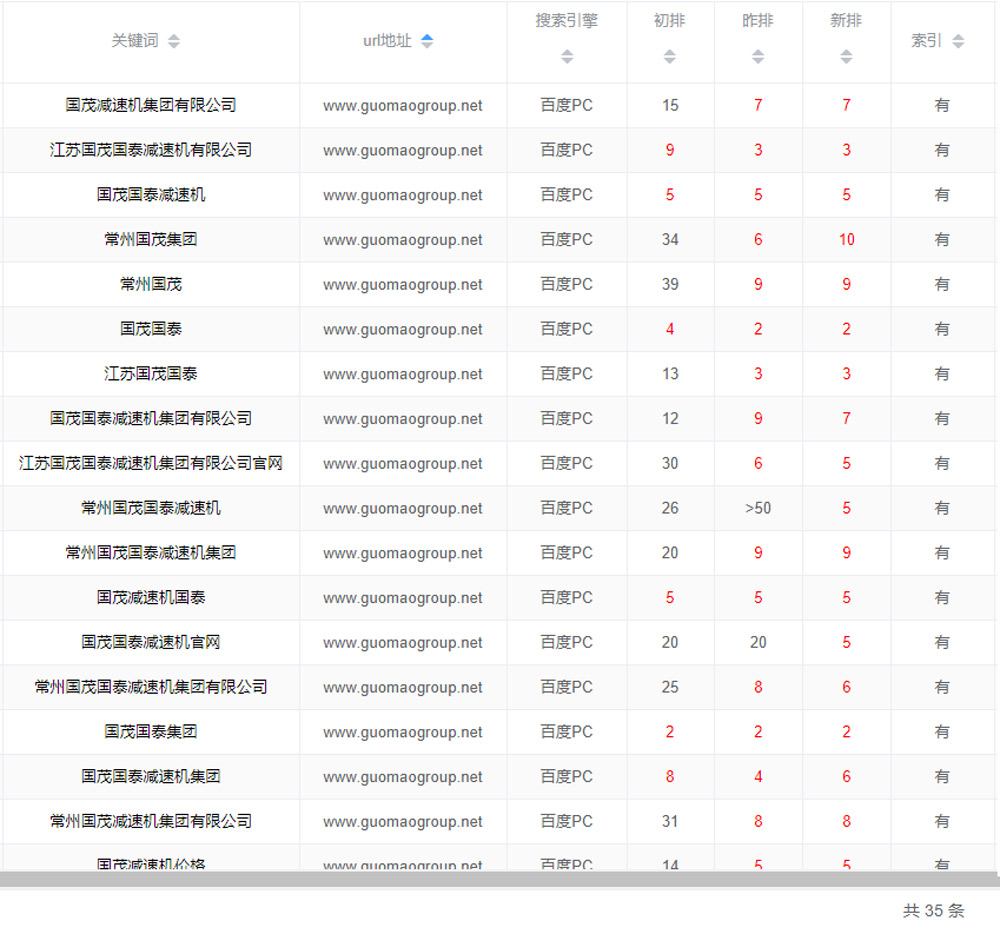
Task: Select keyword 江苏国茂国泰减速机集团有限公司官网
Action: click(151, 463)
